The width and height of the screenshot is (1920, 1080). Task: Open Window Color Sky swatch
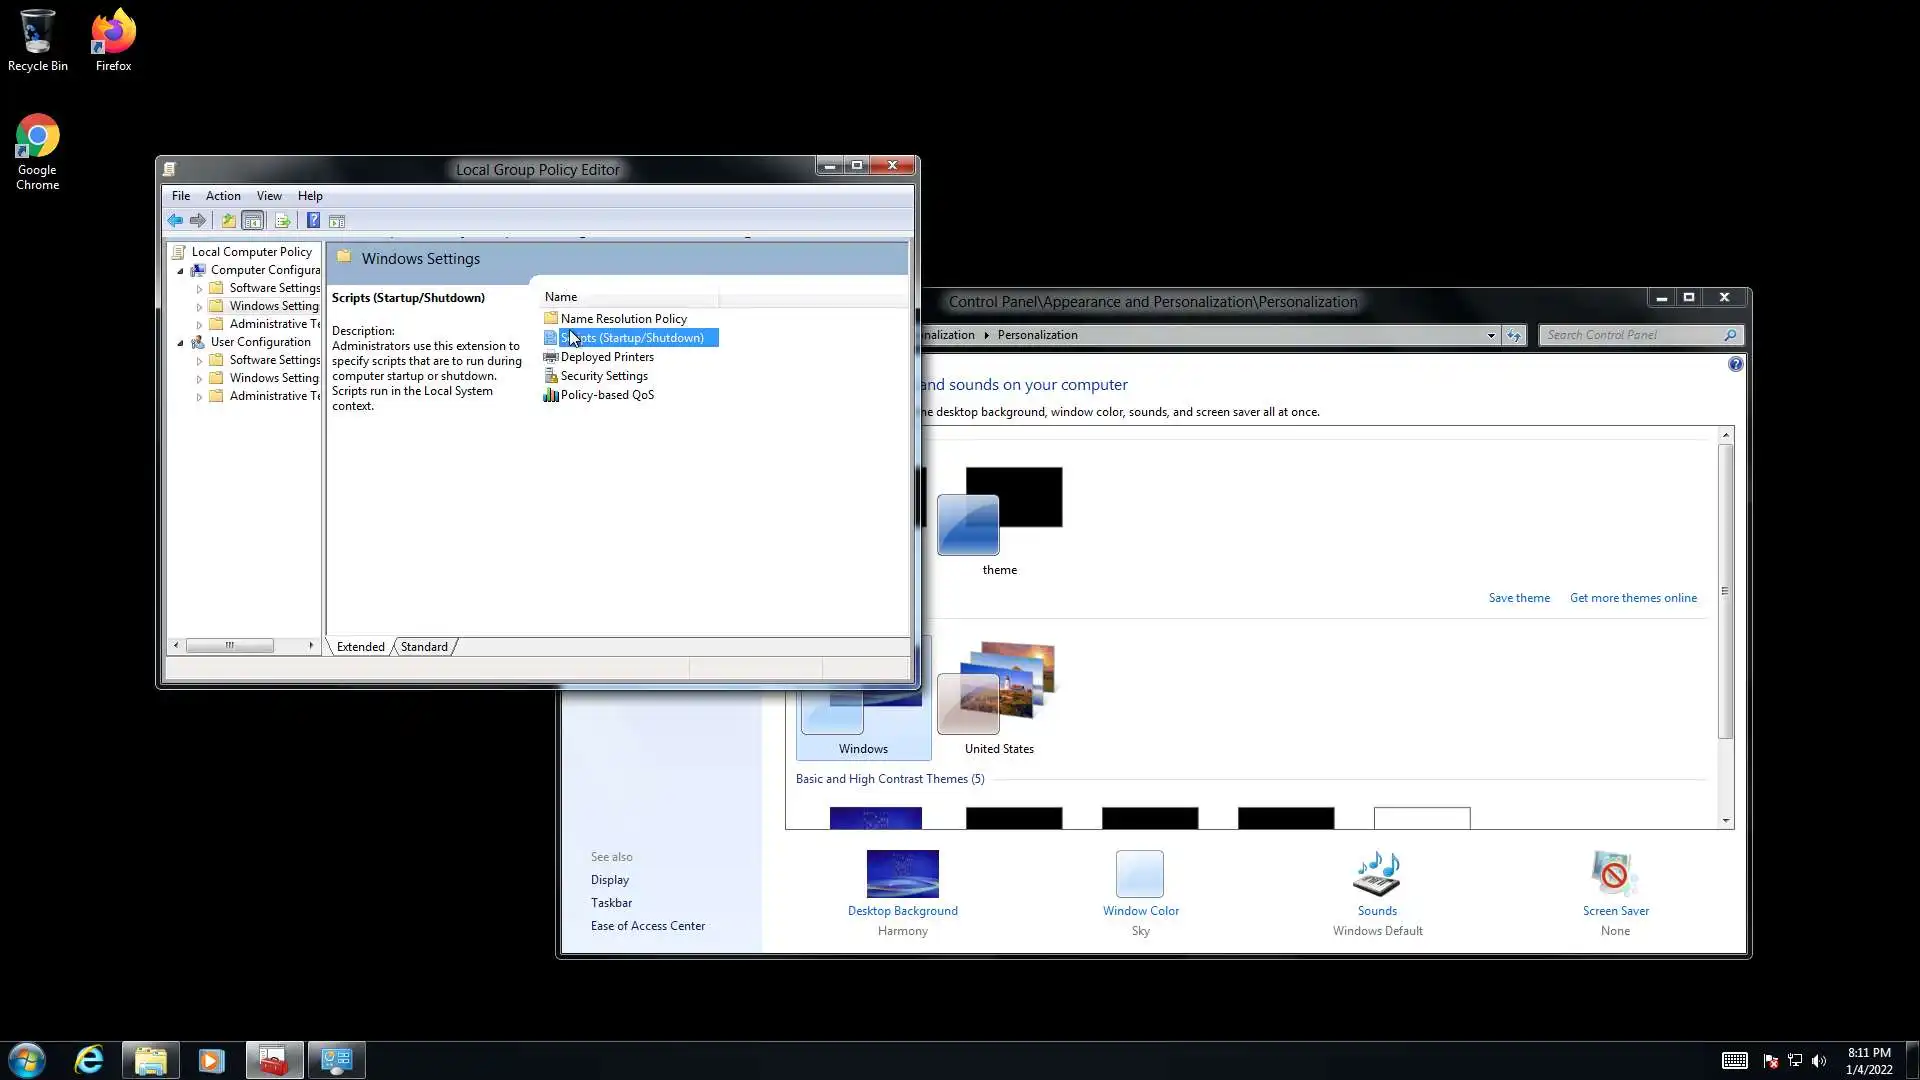tap(1139, 875)
